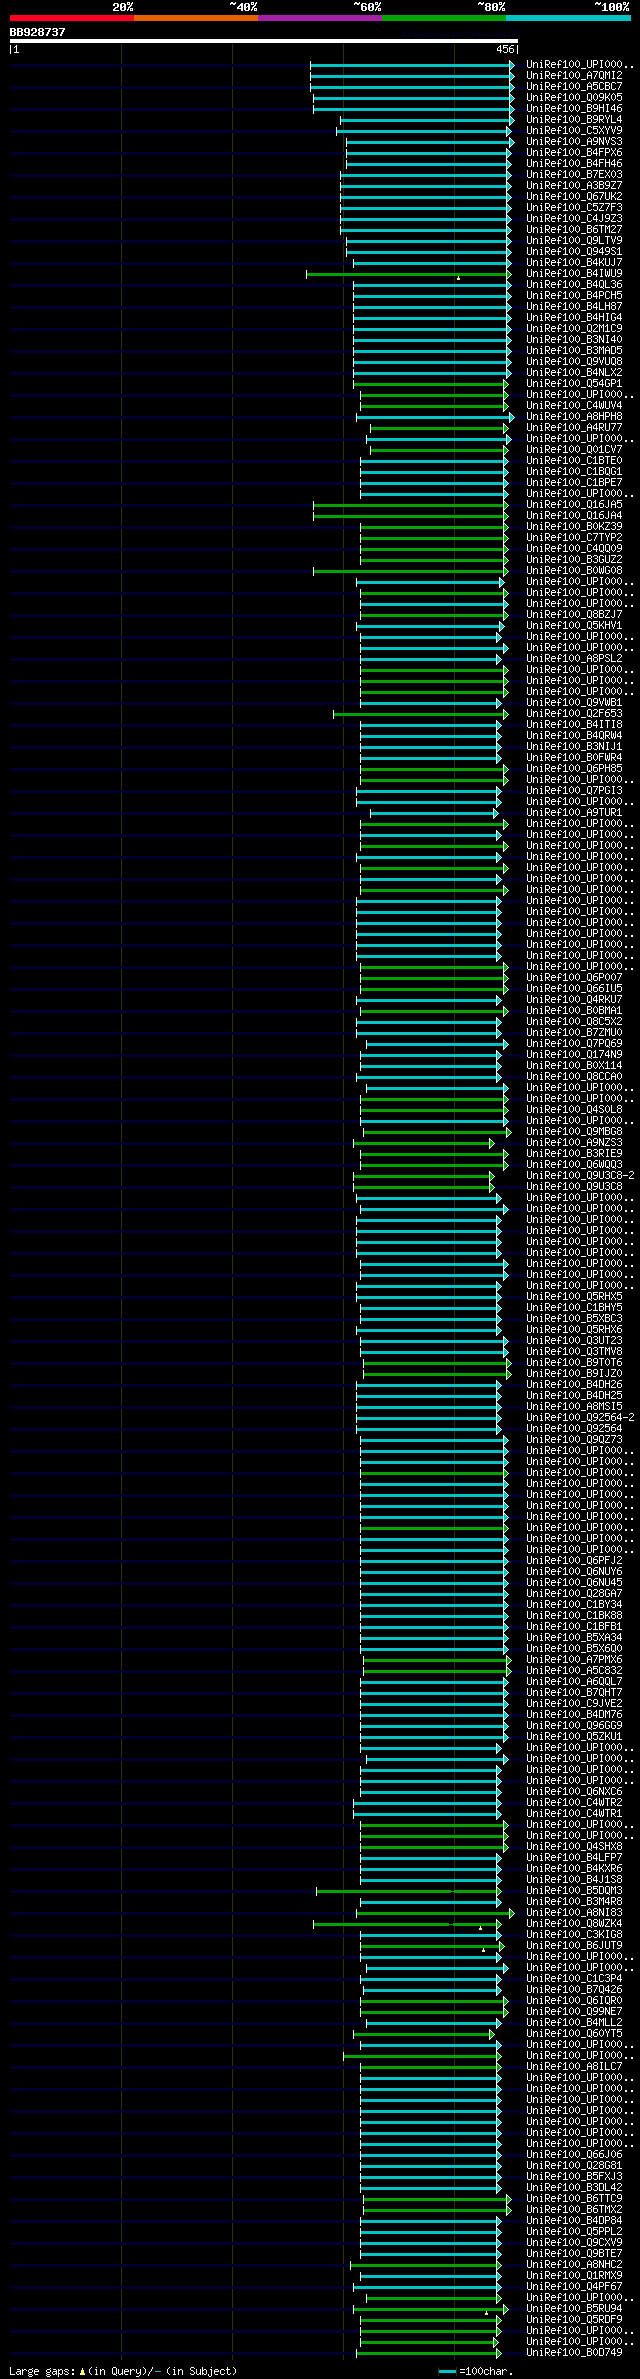Click hit label UniRef100_A8PSL2
This screenshot has width=640, height=2379.
574,659
